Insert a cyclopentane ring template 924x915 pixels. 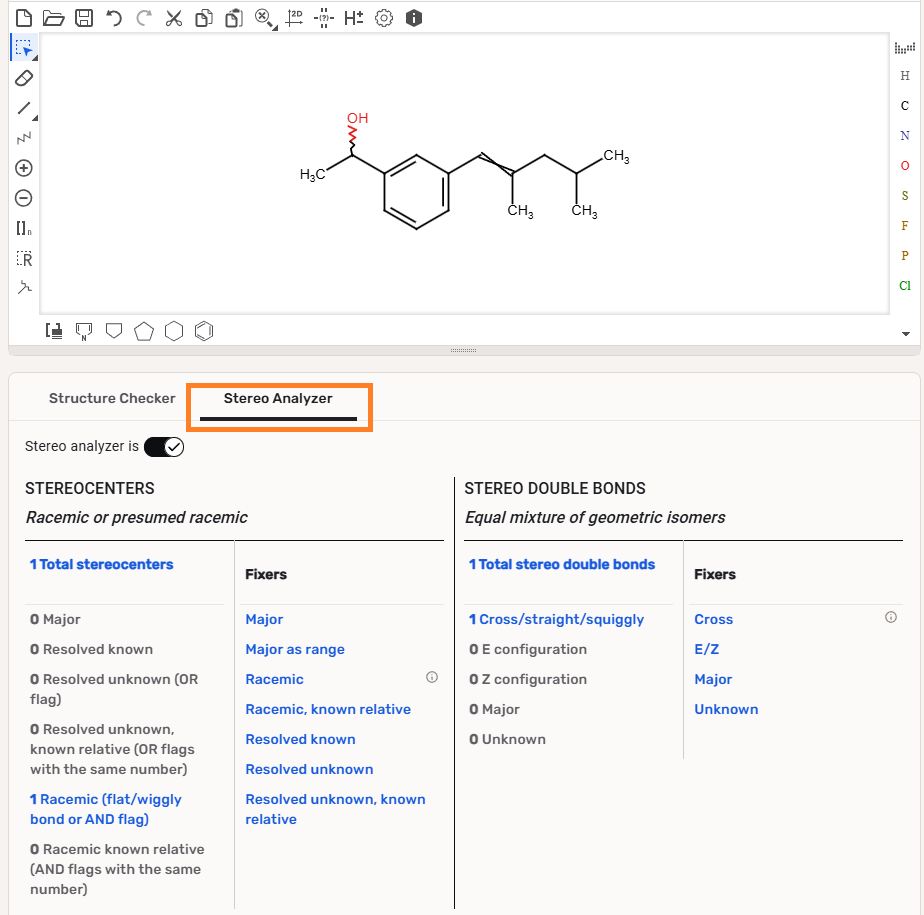click(x=144, y=331)
